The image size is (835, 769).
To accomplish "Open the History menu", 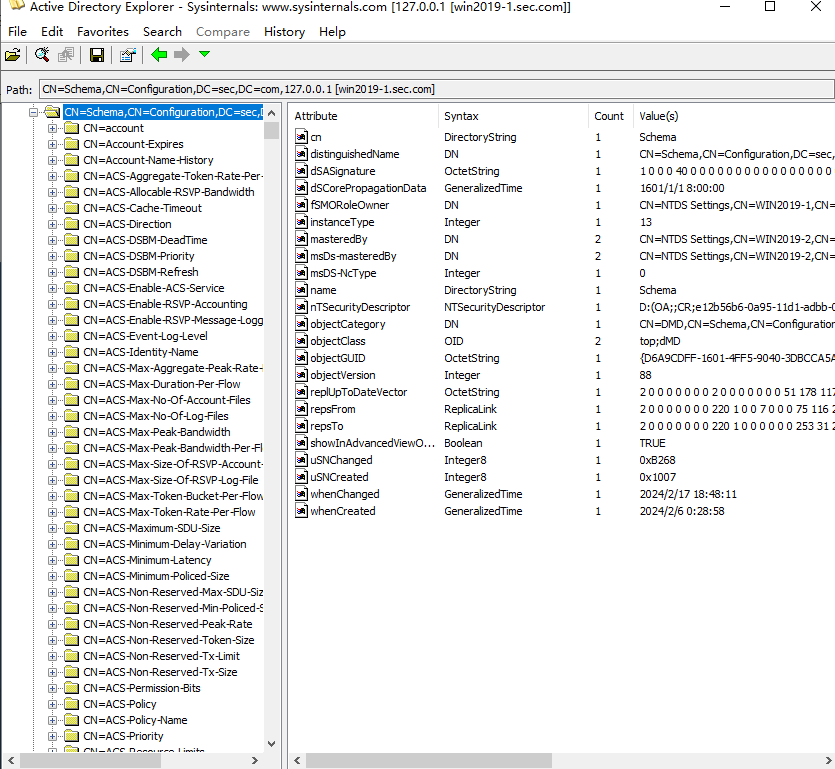I will (284, 32).
